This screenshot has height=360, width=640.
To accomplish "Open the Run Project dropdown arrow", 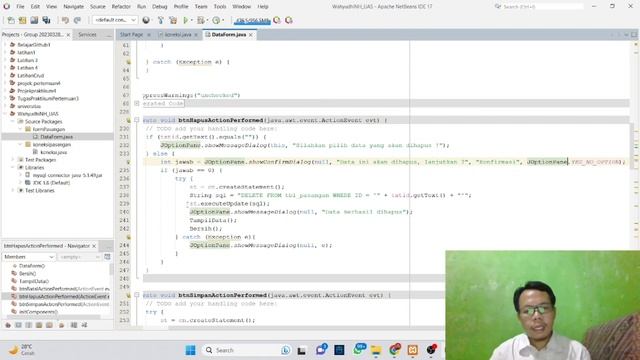I will coord(192,20).
